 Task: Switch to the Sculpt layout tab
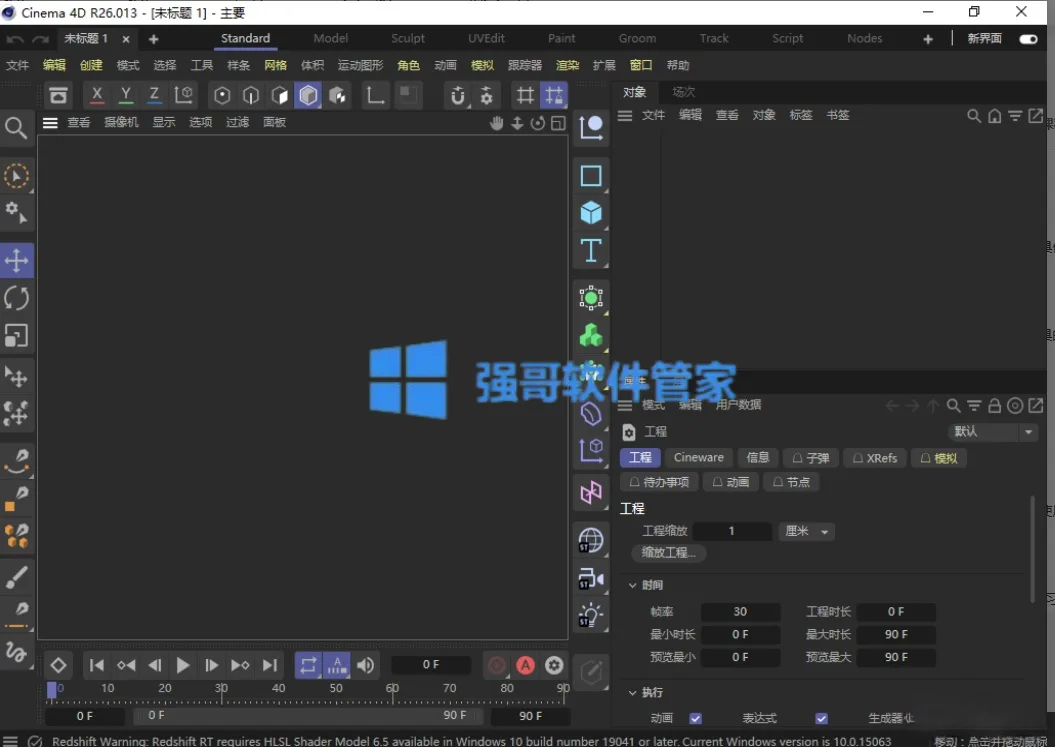[x=408, y=38]
